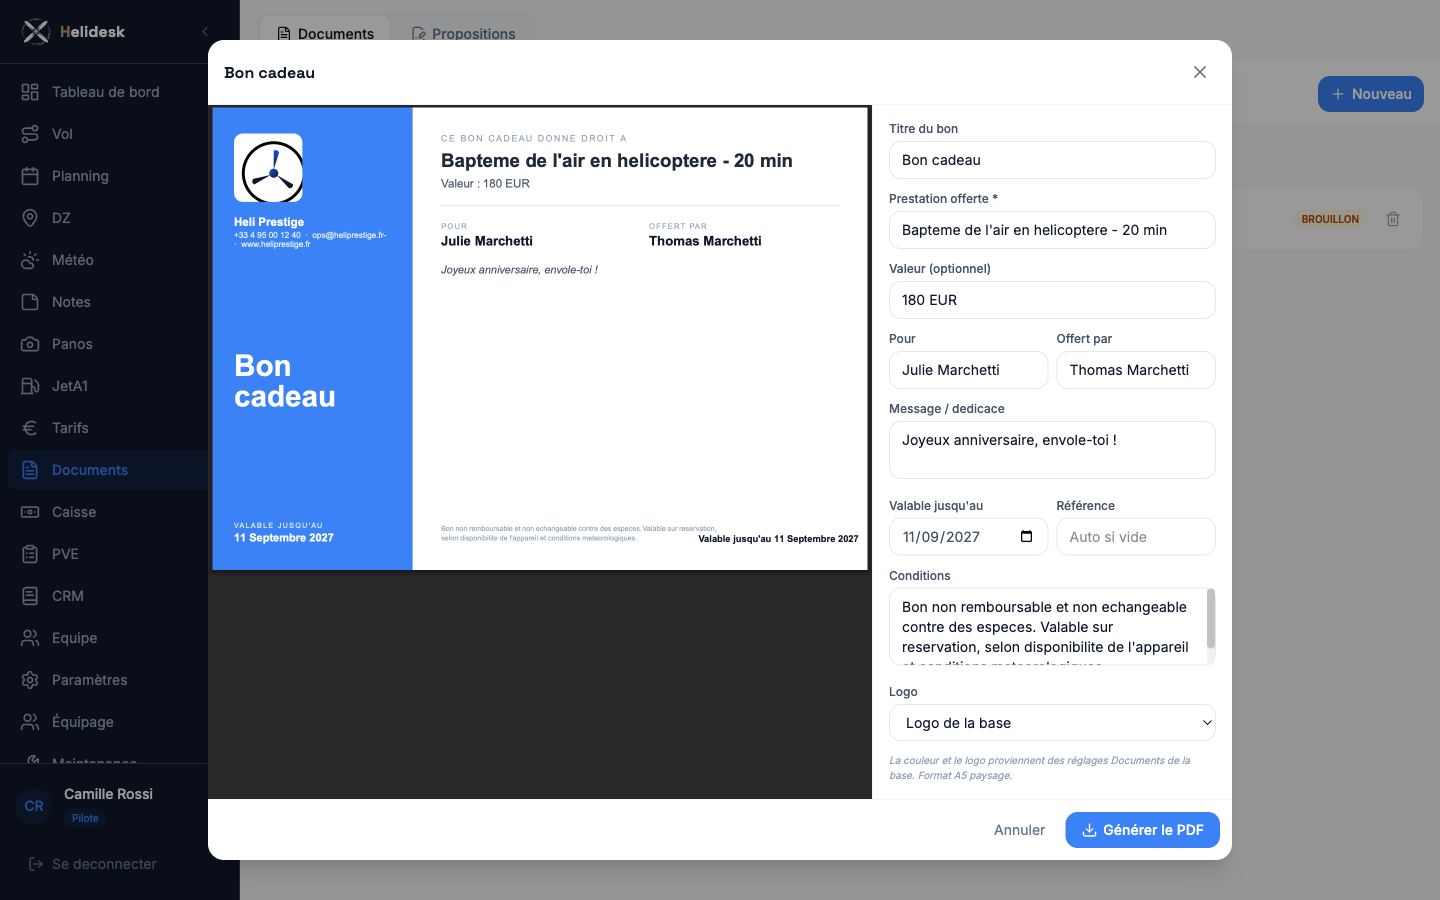The height and width of the screenshot is (900, 1440).
Task: Open the PVE clipboard icon
Action: (x=30, y=554)
